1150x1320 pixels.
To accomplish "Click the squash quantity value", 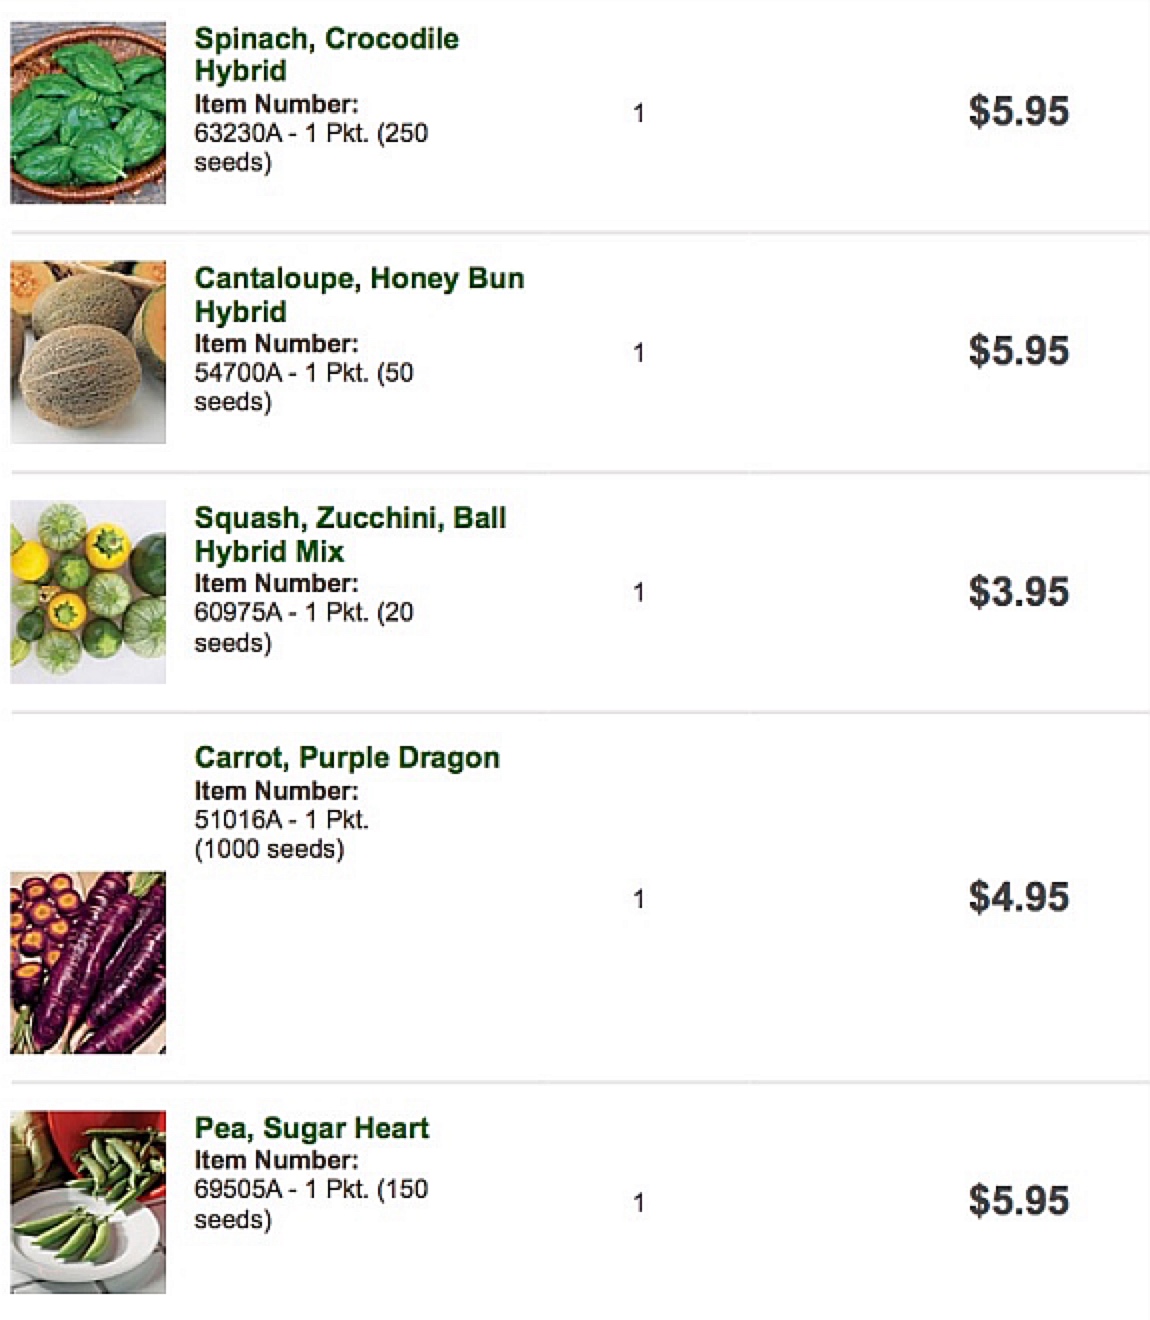I will tap(638, 593).
